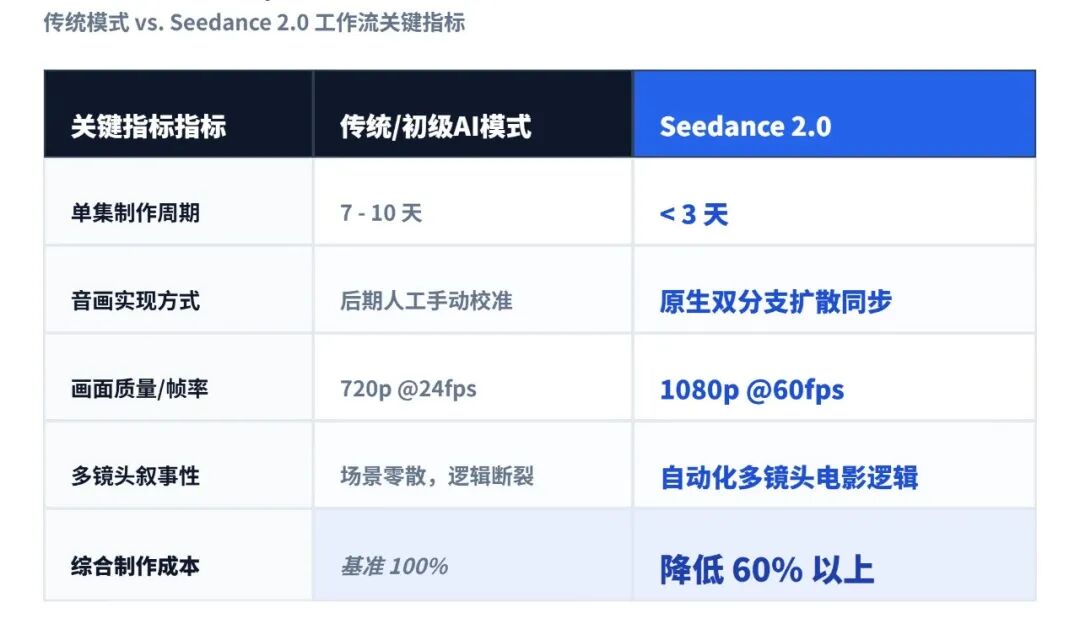
Task: Select the < 3 天 cell
Action: pos(694,214)
